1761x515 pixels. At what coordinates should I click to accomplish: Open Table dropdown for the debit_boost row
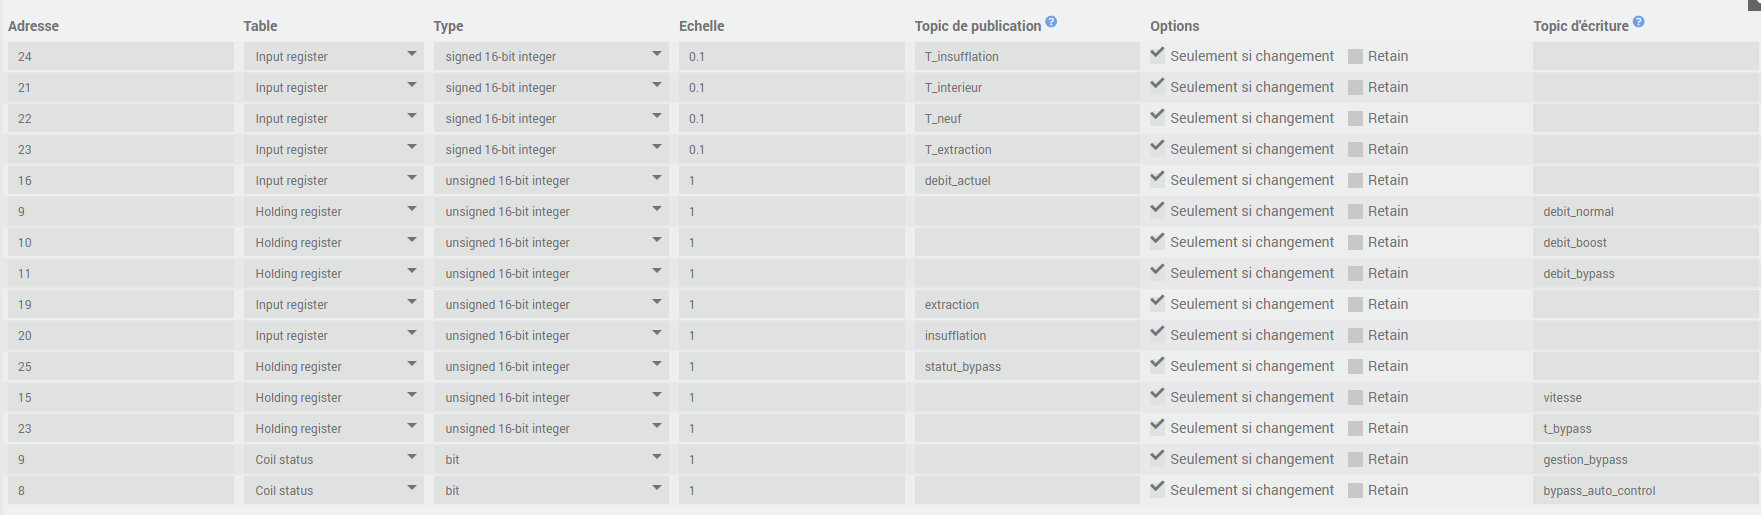[x=333, y=243]
